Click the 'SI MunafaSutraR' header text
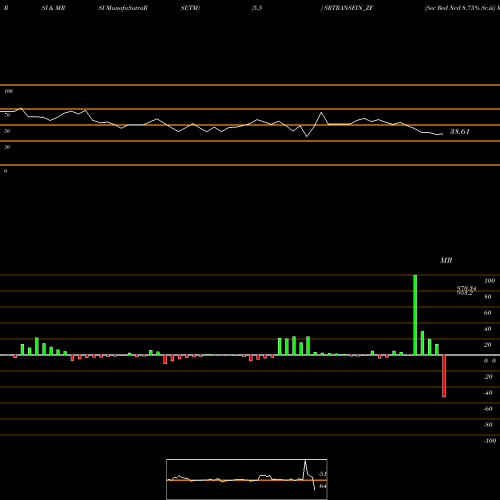Viewport: 500px width, 500px height. 123,8
